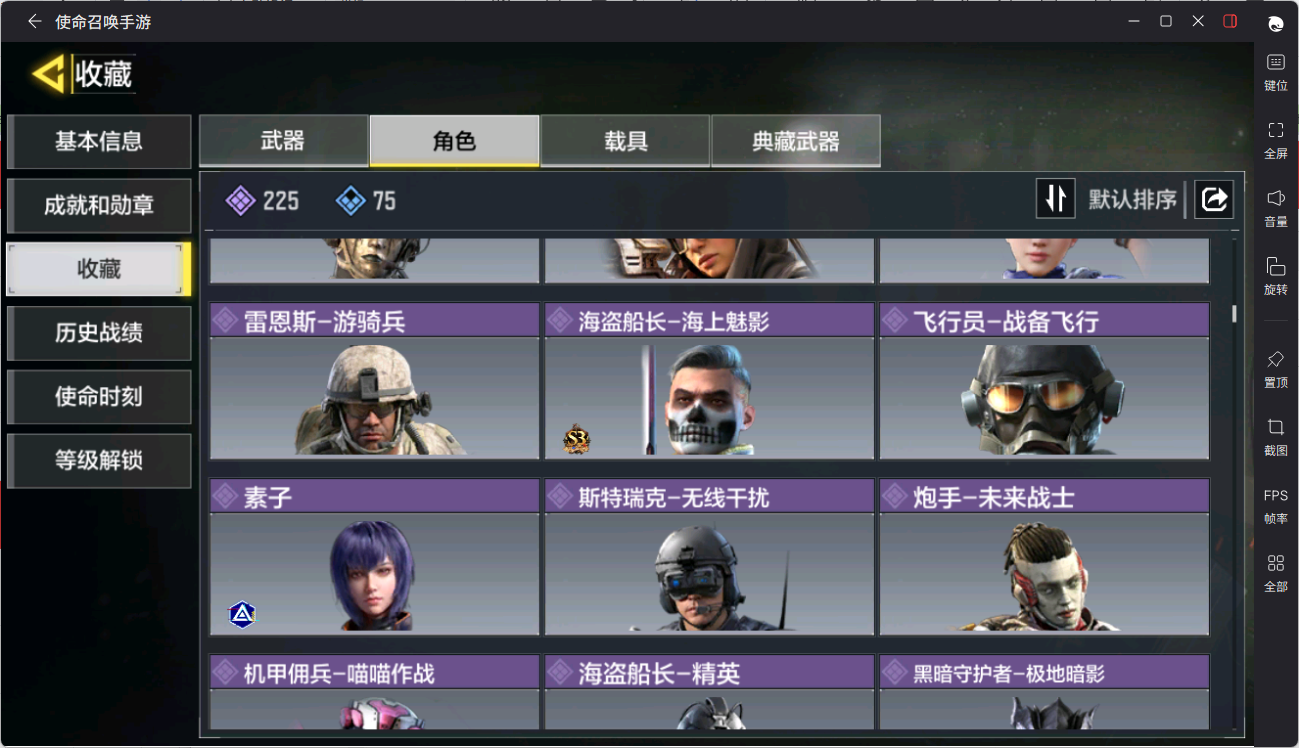Click the 旋转 rotate screen icon

[1276, 276]
